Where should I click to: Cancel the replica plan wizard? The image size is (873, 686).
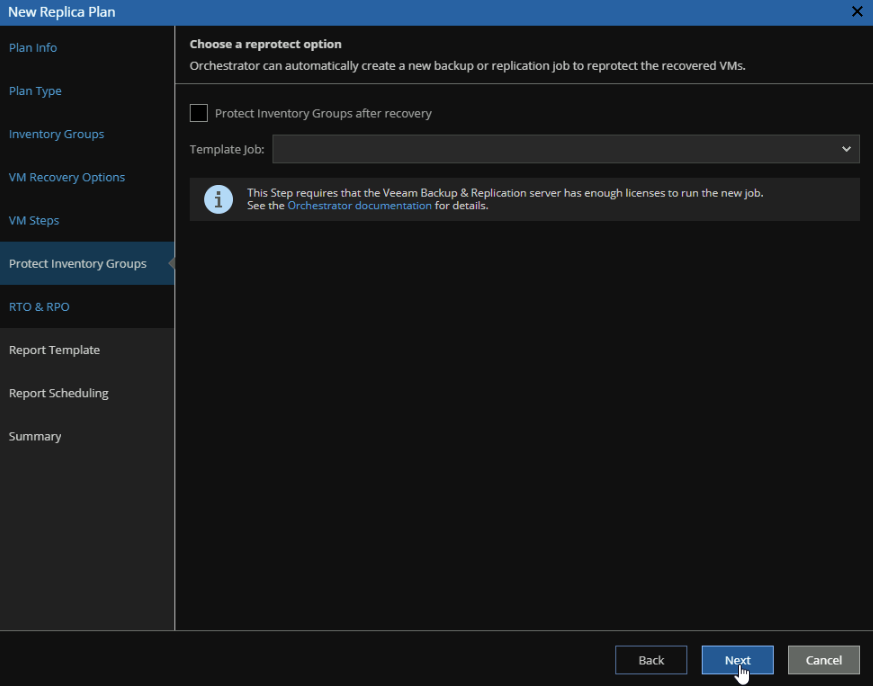(x=823, y=660)
